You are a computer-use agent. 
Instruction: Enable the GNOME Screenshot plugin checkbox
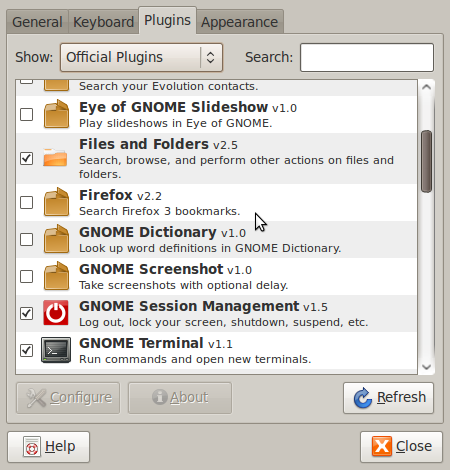27,276
